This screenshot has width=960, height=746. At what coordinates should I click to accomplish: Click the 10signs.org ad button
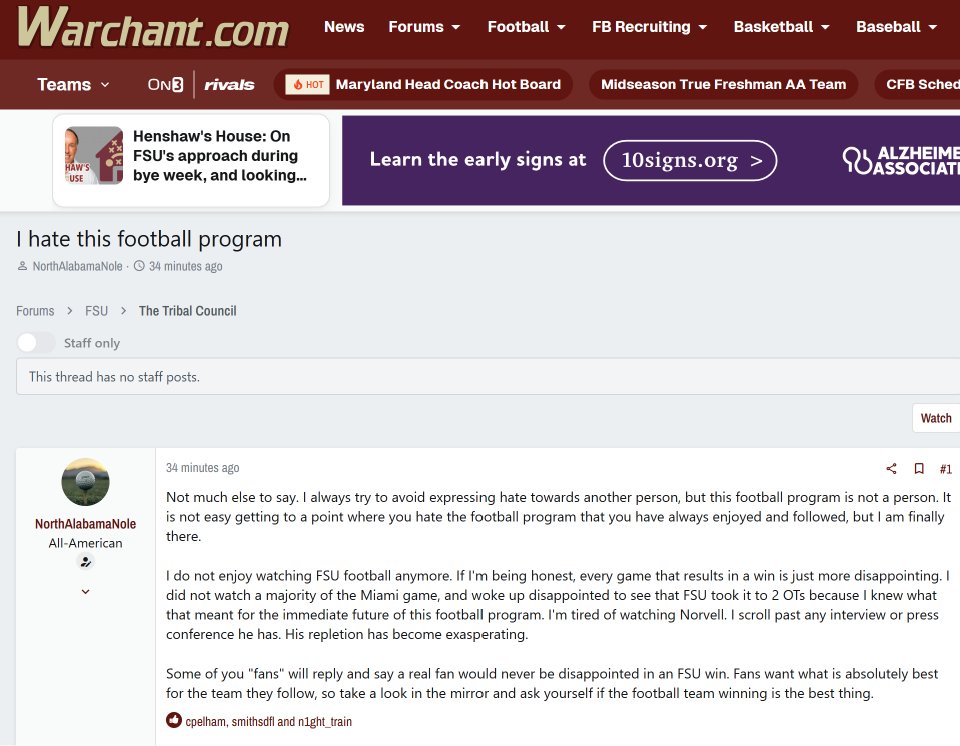[x=690, y=160]
